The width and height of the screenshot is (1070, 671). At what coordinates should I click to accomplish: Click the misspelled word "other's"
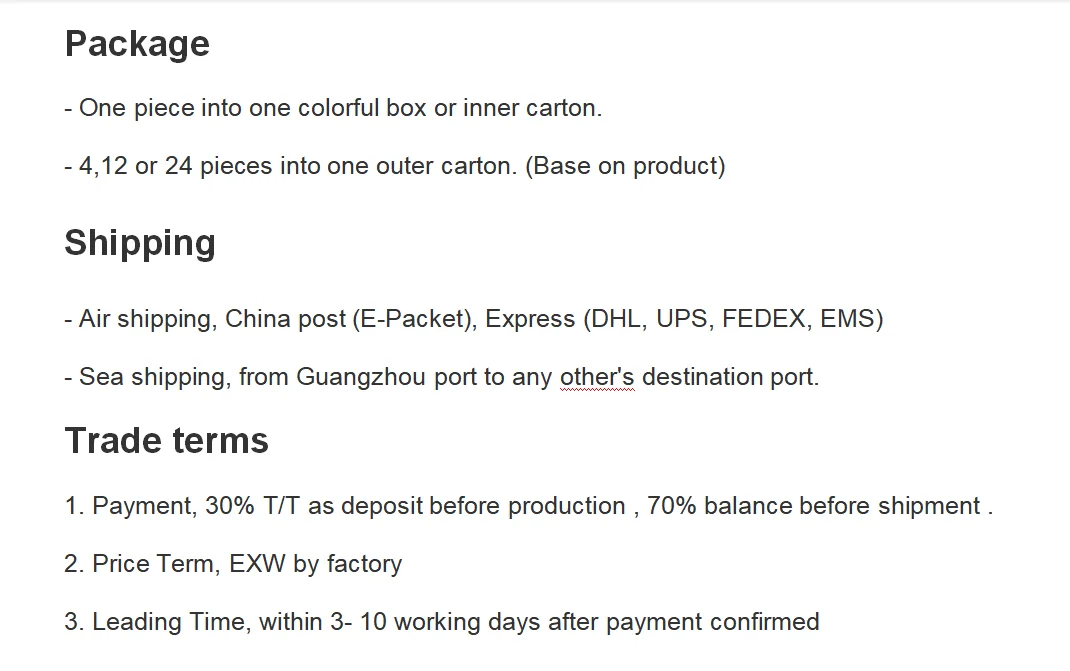tap(597, 378)
